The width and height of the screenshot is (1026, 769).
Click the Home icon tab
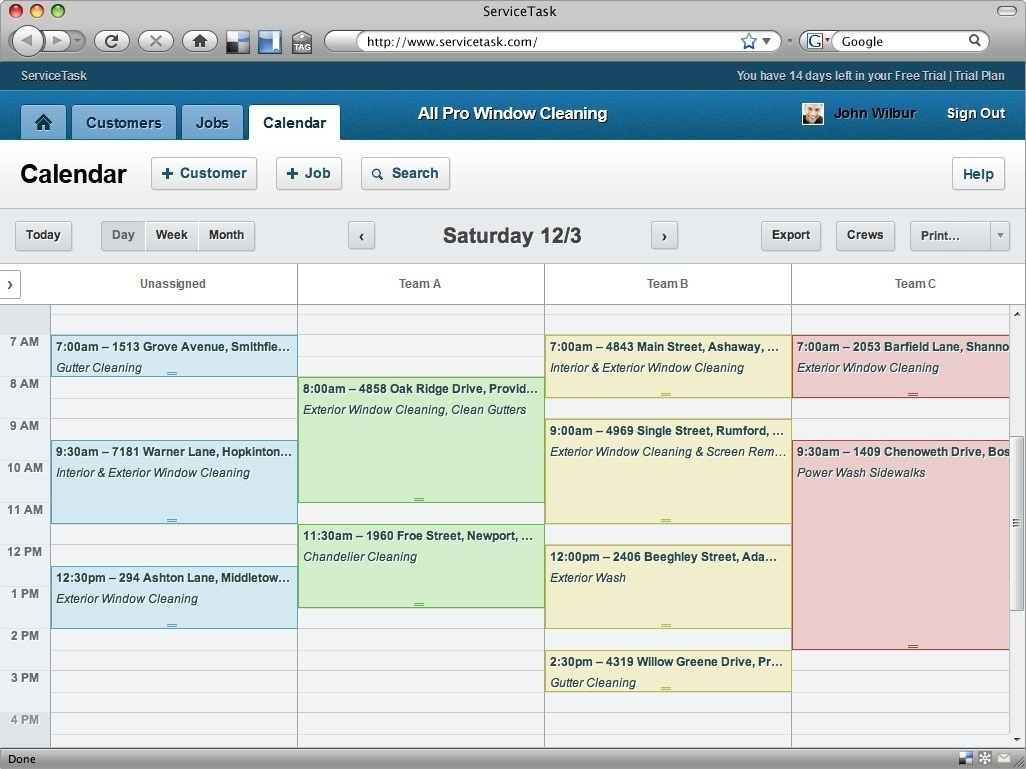(x=43, y=122)
